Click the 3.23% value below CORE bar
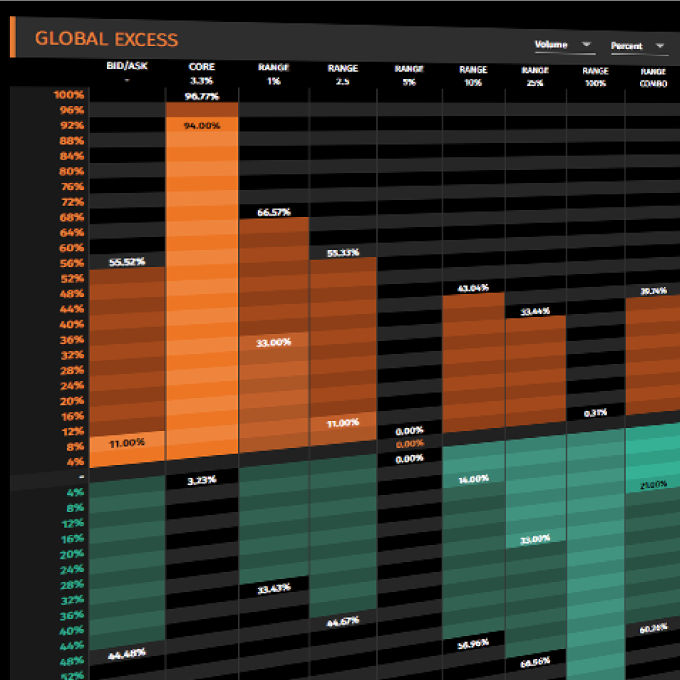This screenshot has height=680, width=680. tap(202, 480)
